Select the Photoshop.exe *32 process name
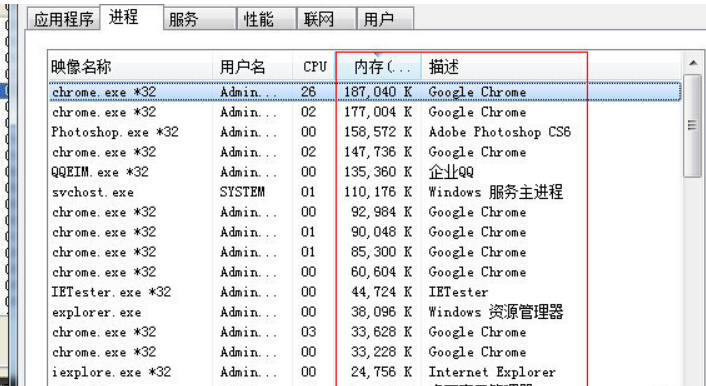This screenshot has height=386, width=706. [115, 132]
